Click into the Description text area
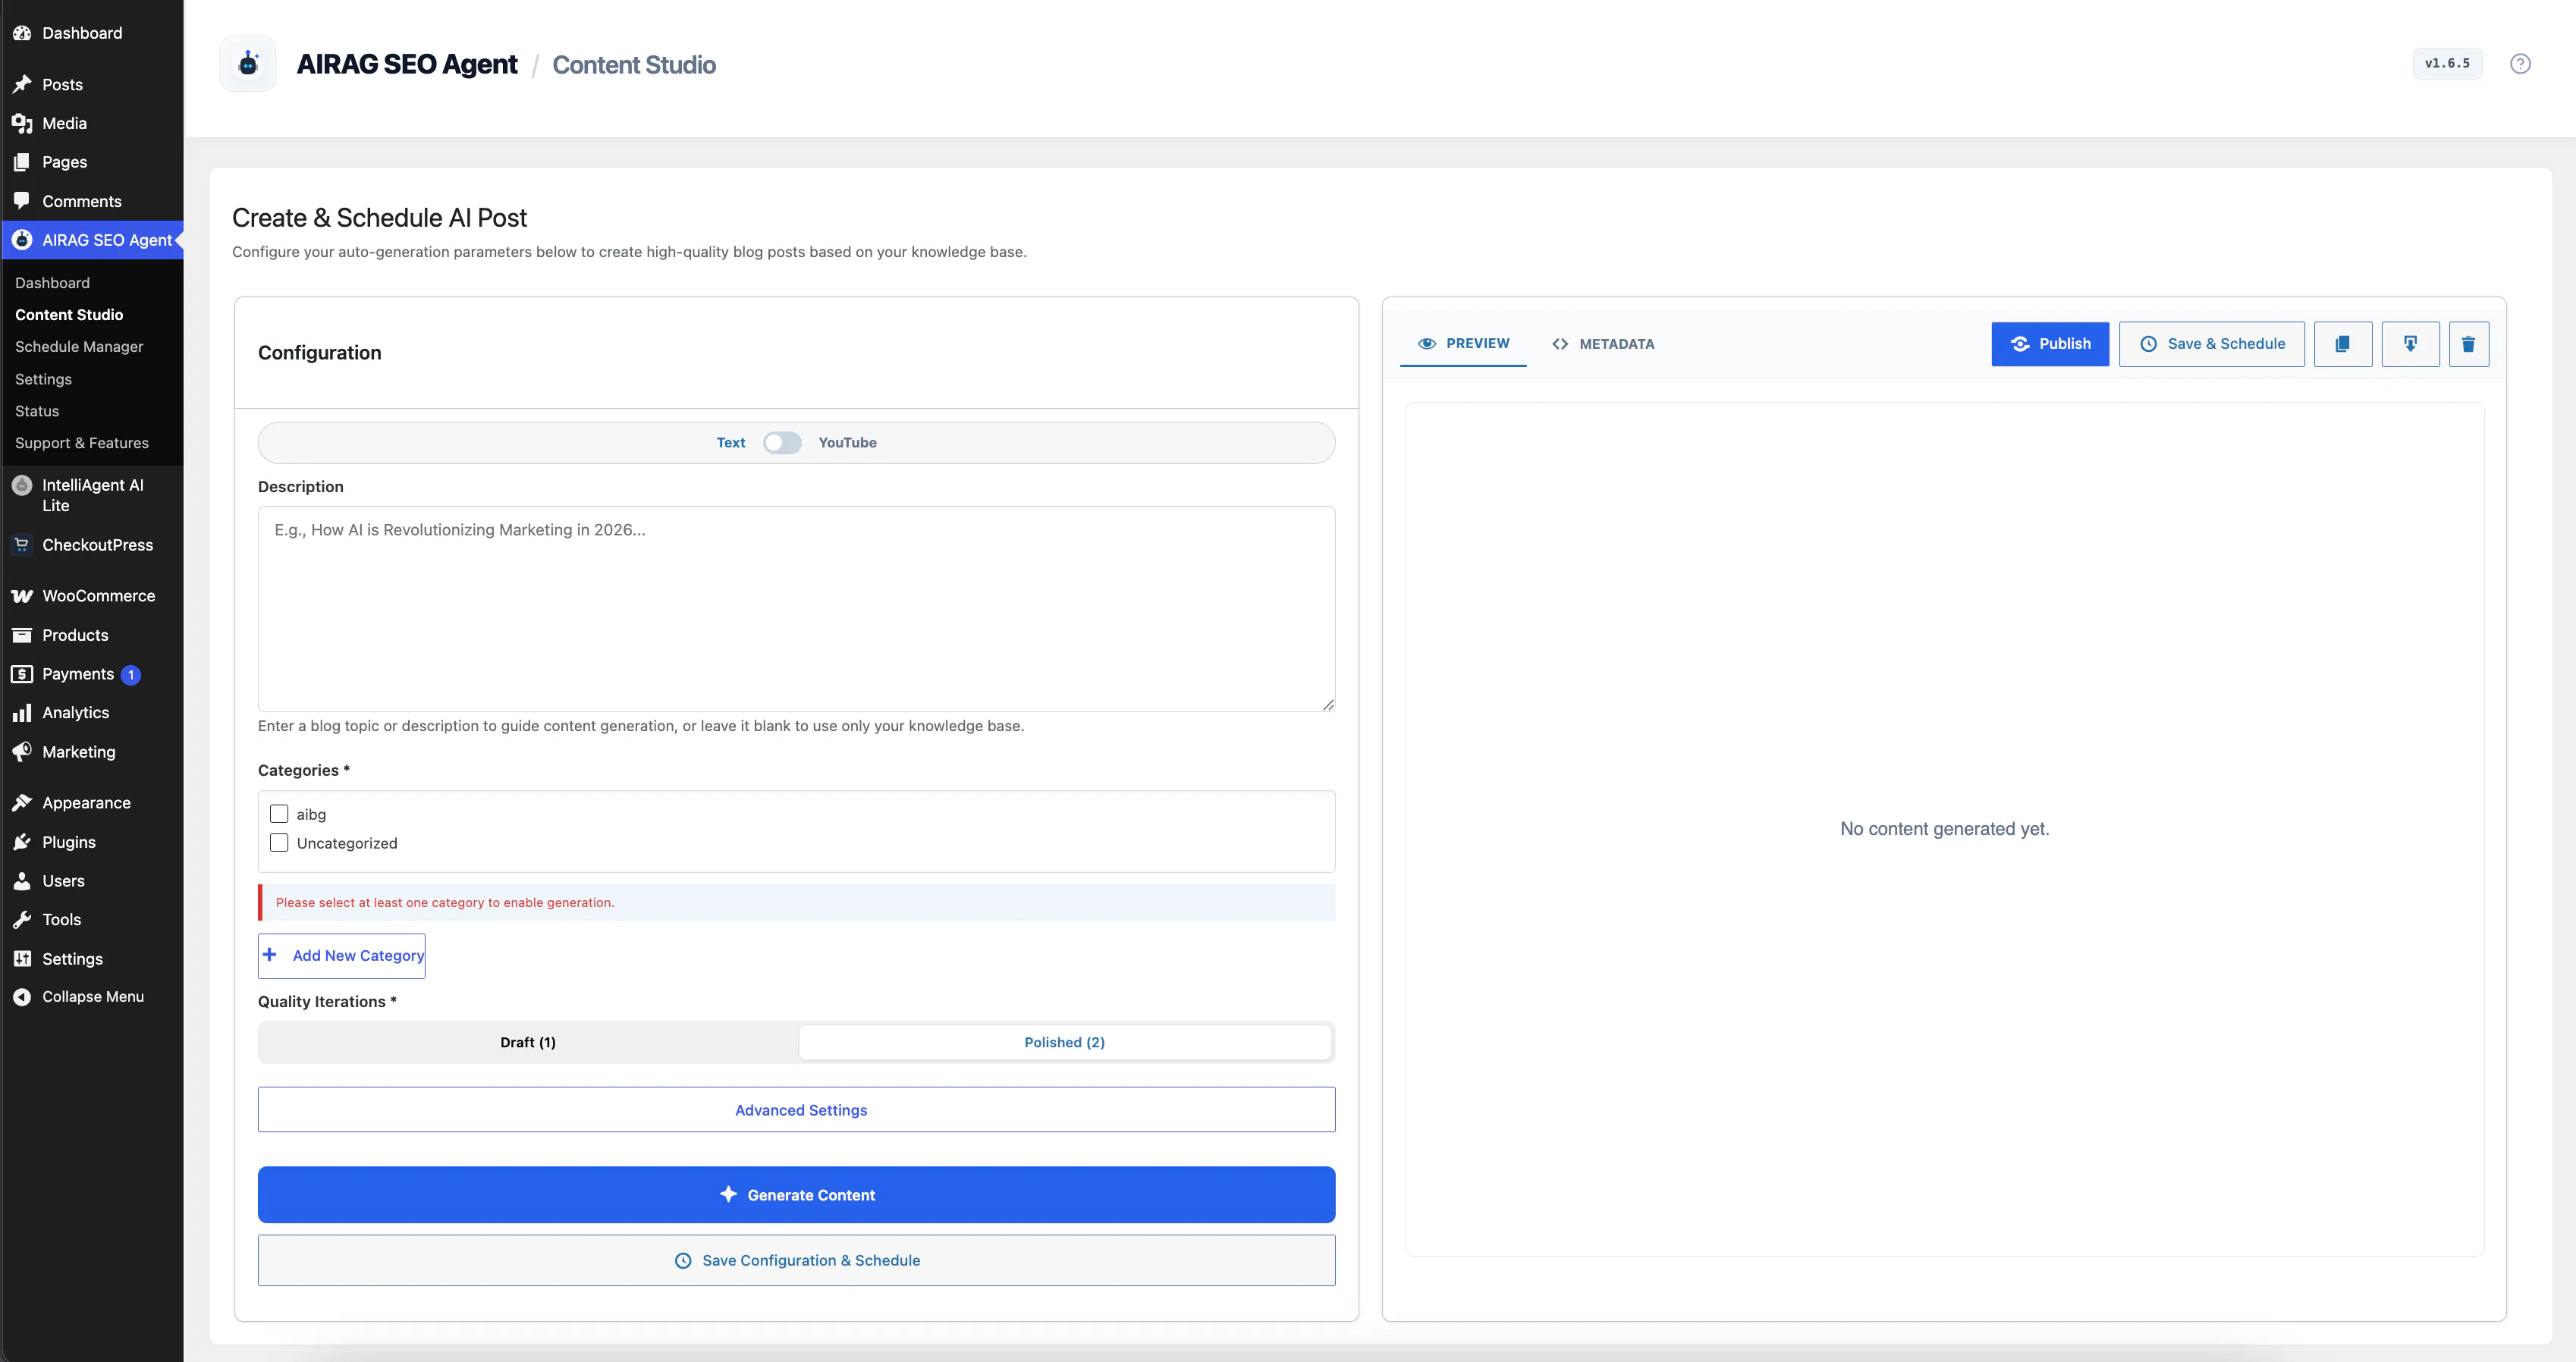Image resolution: width=2576 pixels, height=1362 pixels. tap(796, 609)
